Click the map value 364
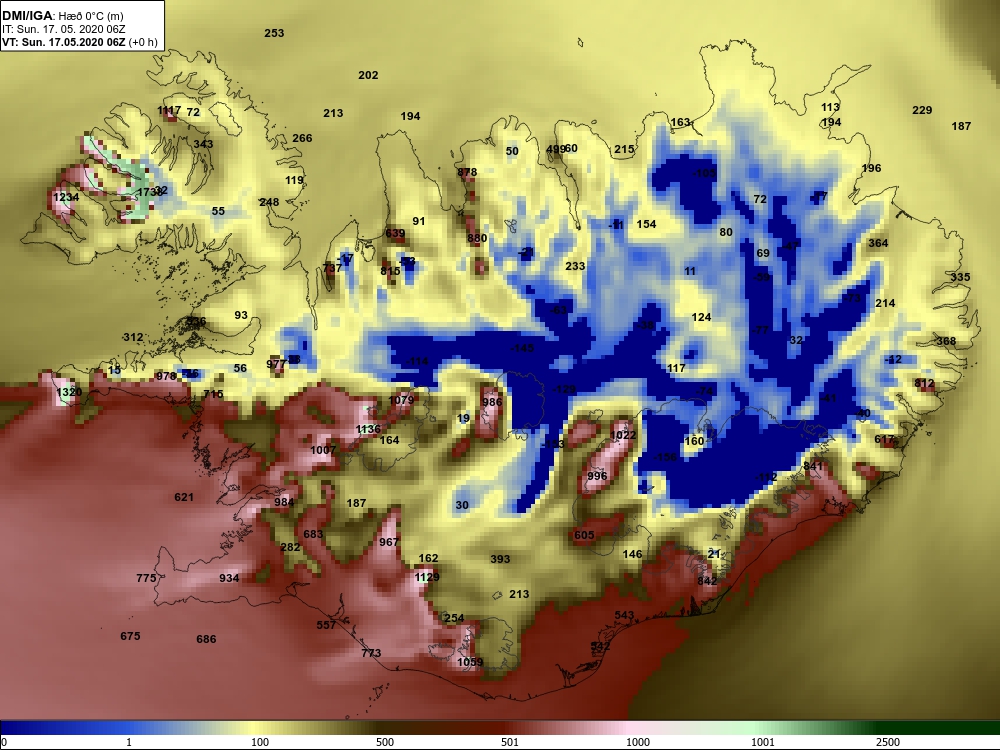 point(878,243)
